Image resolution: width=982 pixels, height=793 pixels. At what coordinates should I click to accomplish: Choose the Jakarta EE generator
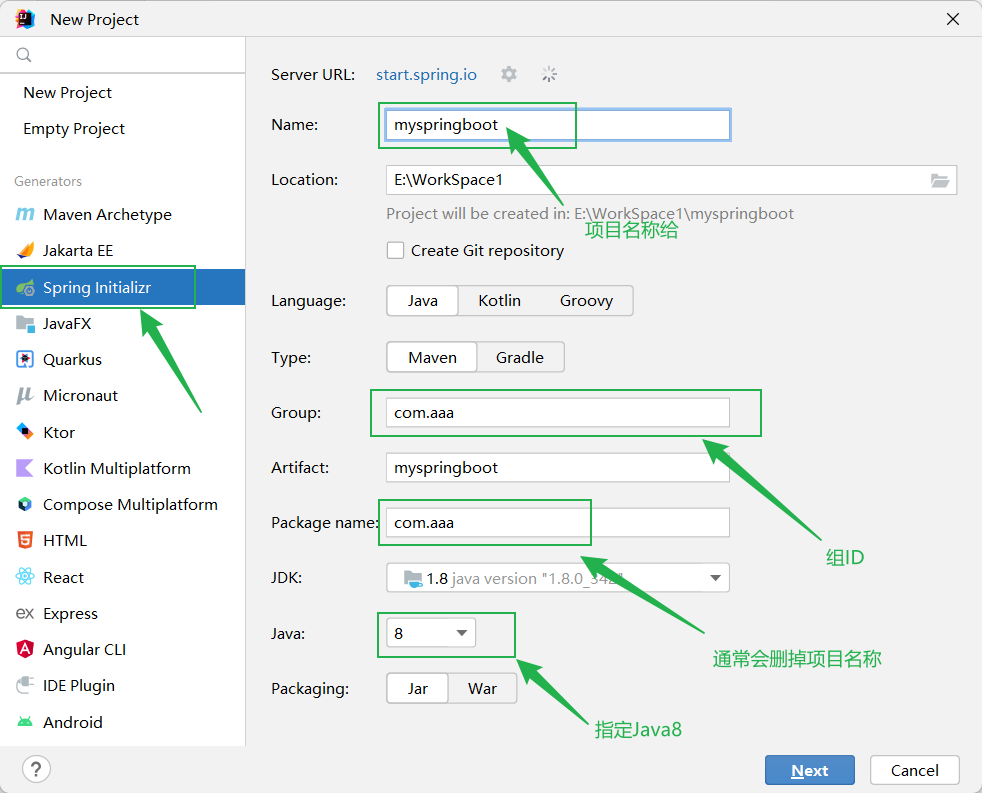(x=123, y=251)
